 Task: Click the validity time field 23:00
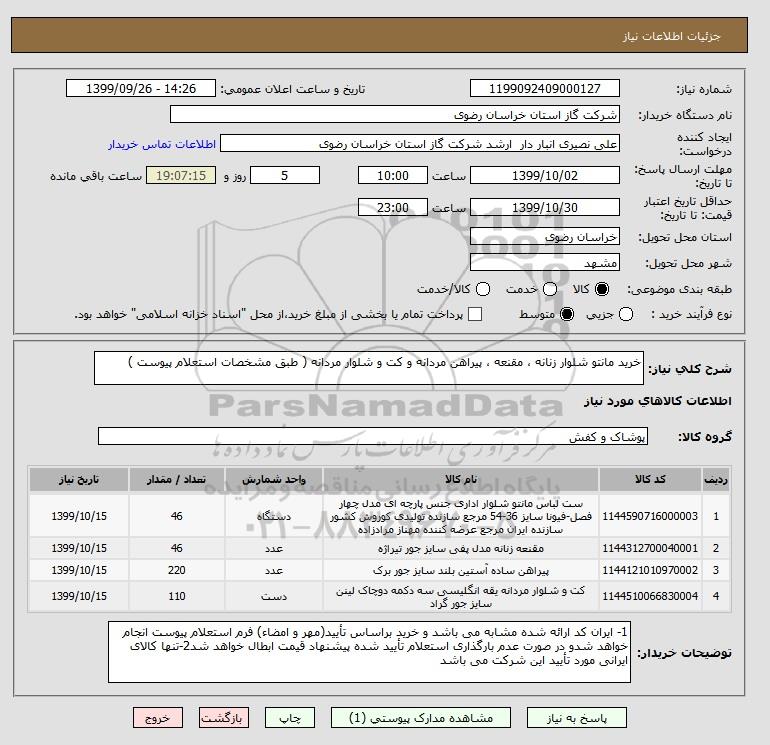(393, 207)
